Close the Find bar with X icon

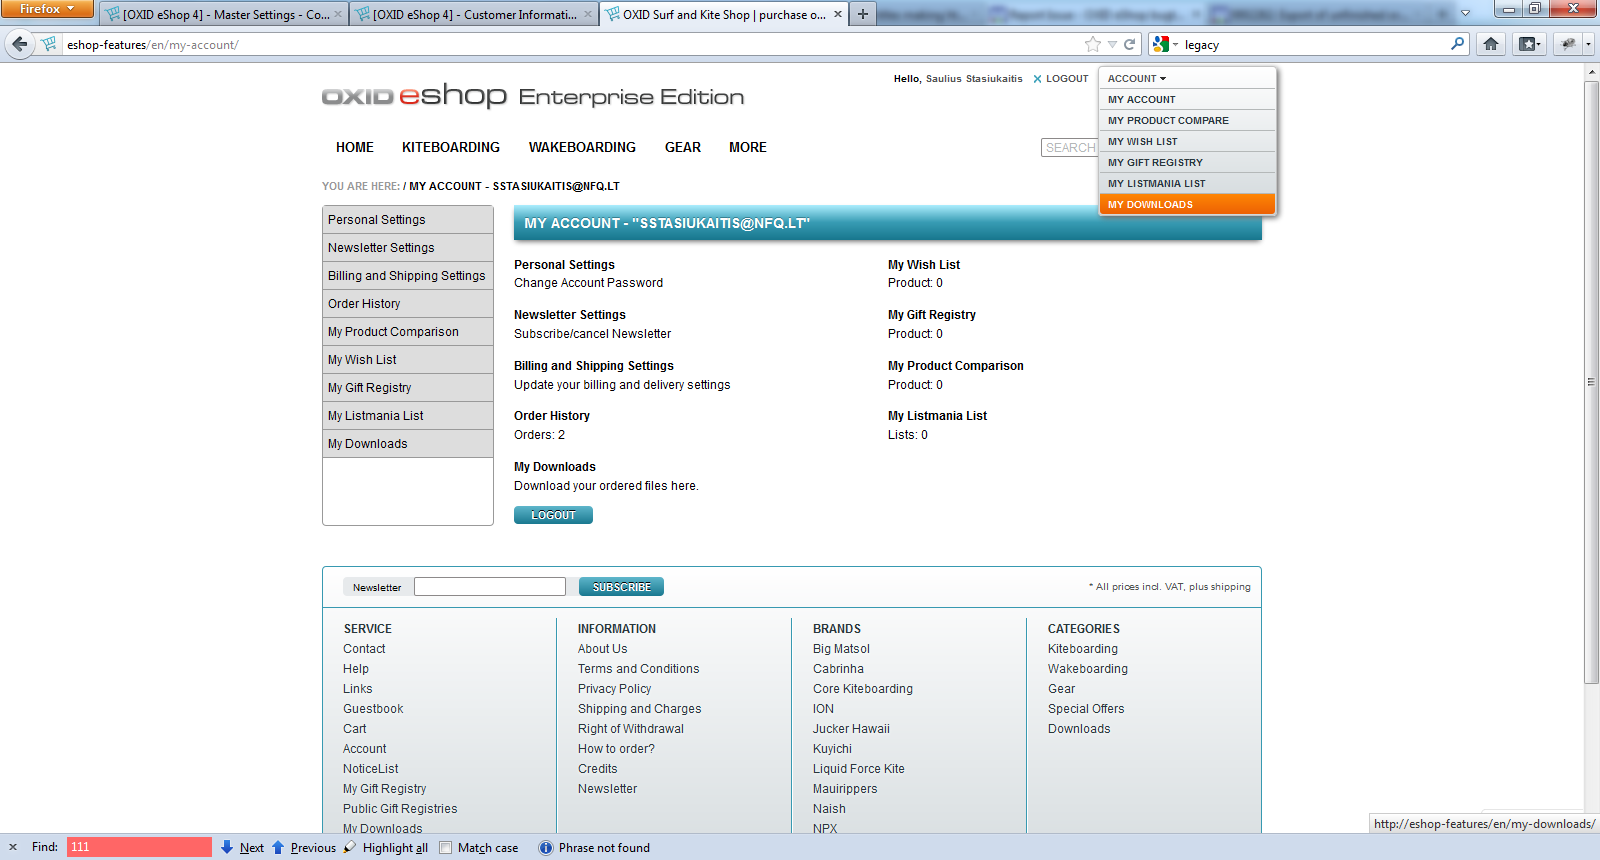[x=13, y=847]
